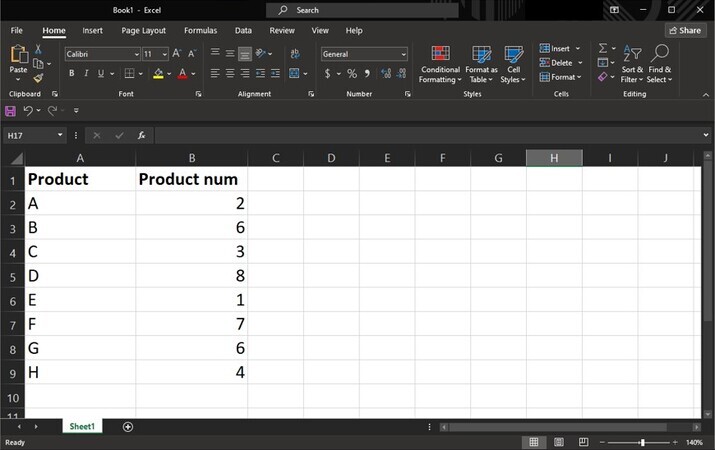Apply Comma Style format
Viewport: 715px width, 450px height.
coord(367,73)
